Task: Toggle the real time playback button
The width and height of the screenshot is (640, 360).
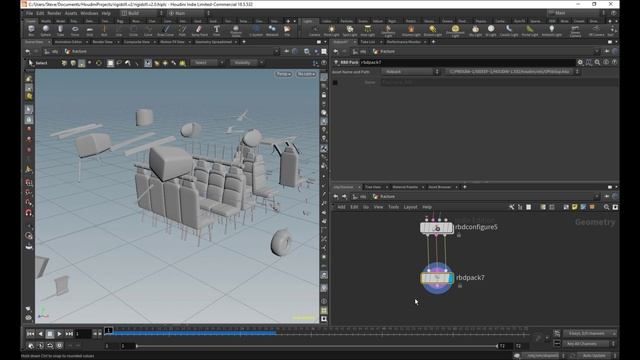Action: (x=31, y=346)
